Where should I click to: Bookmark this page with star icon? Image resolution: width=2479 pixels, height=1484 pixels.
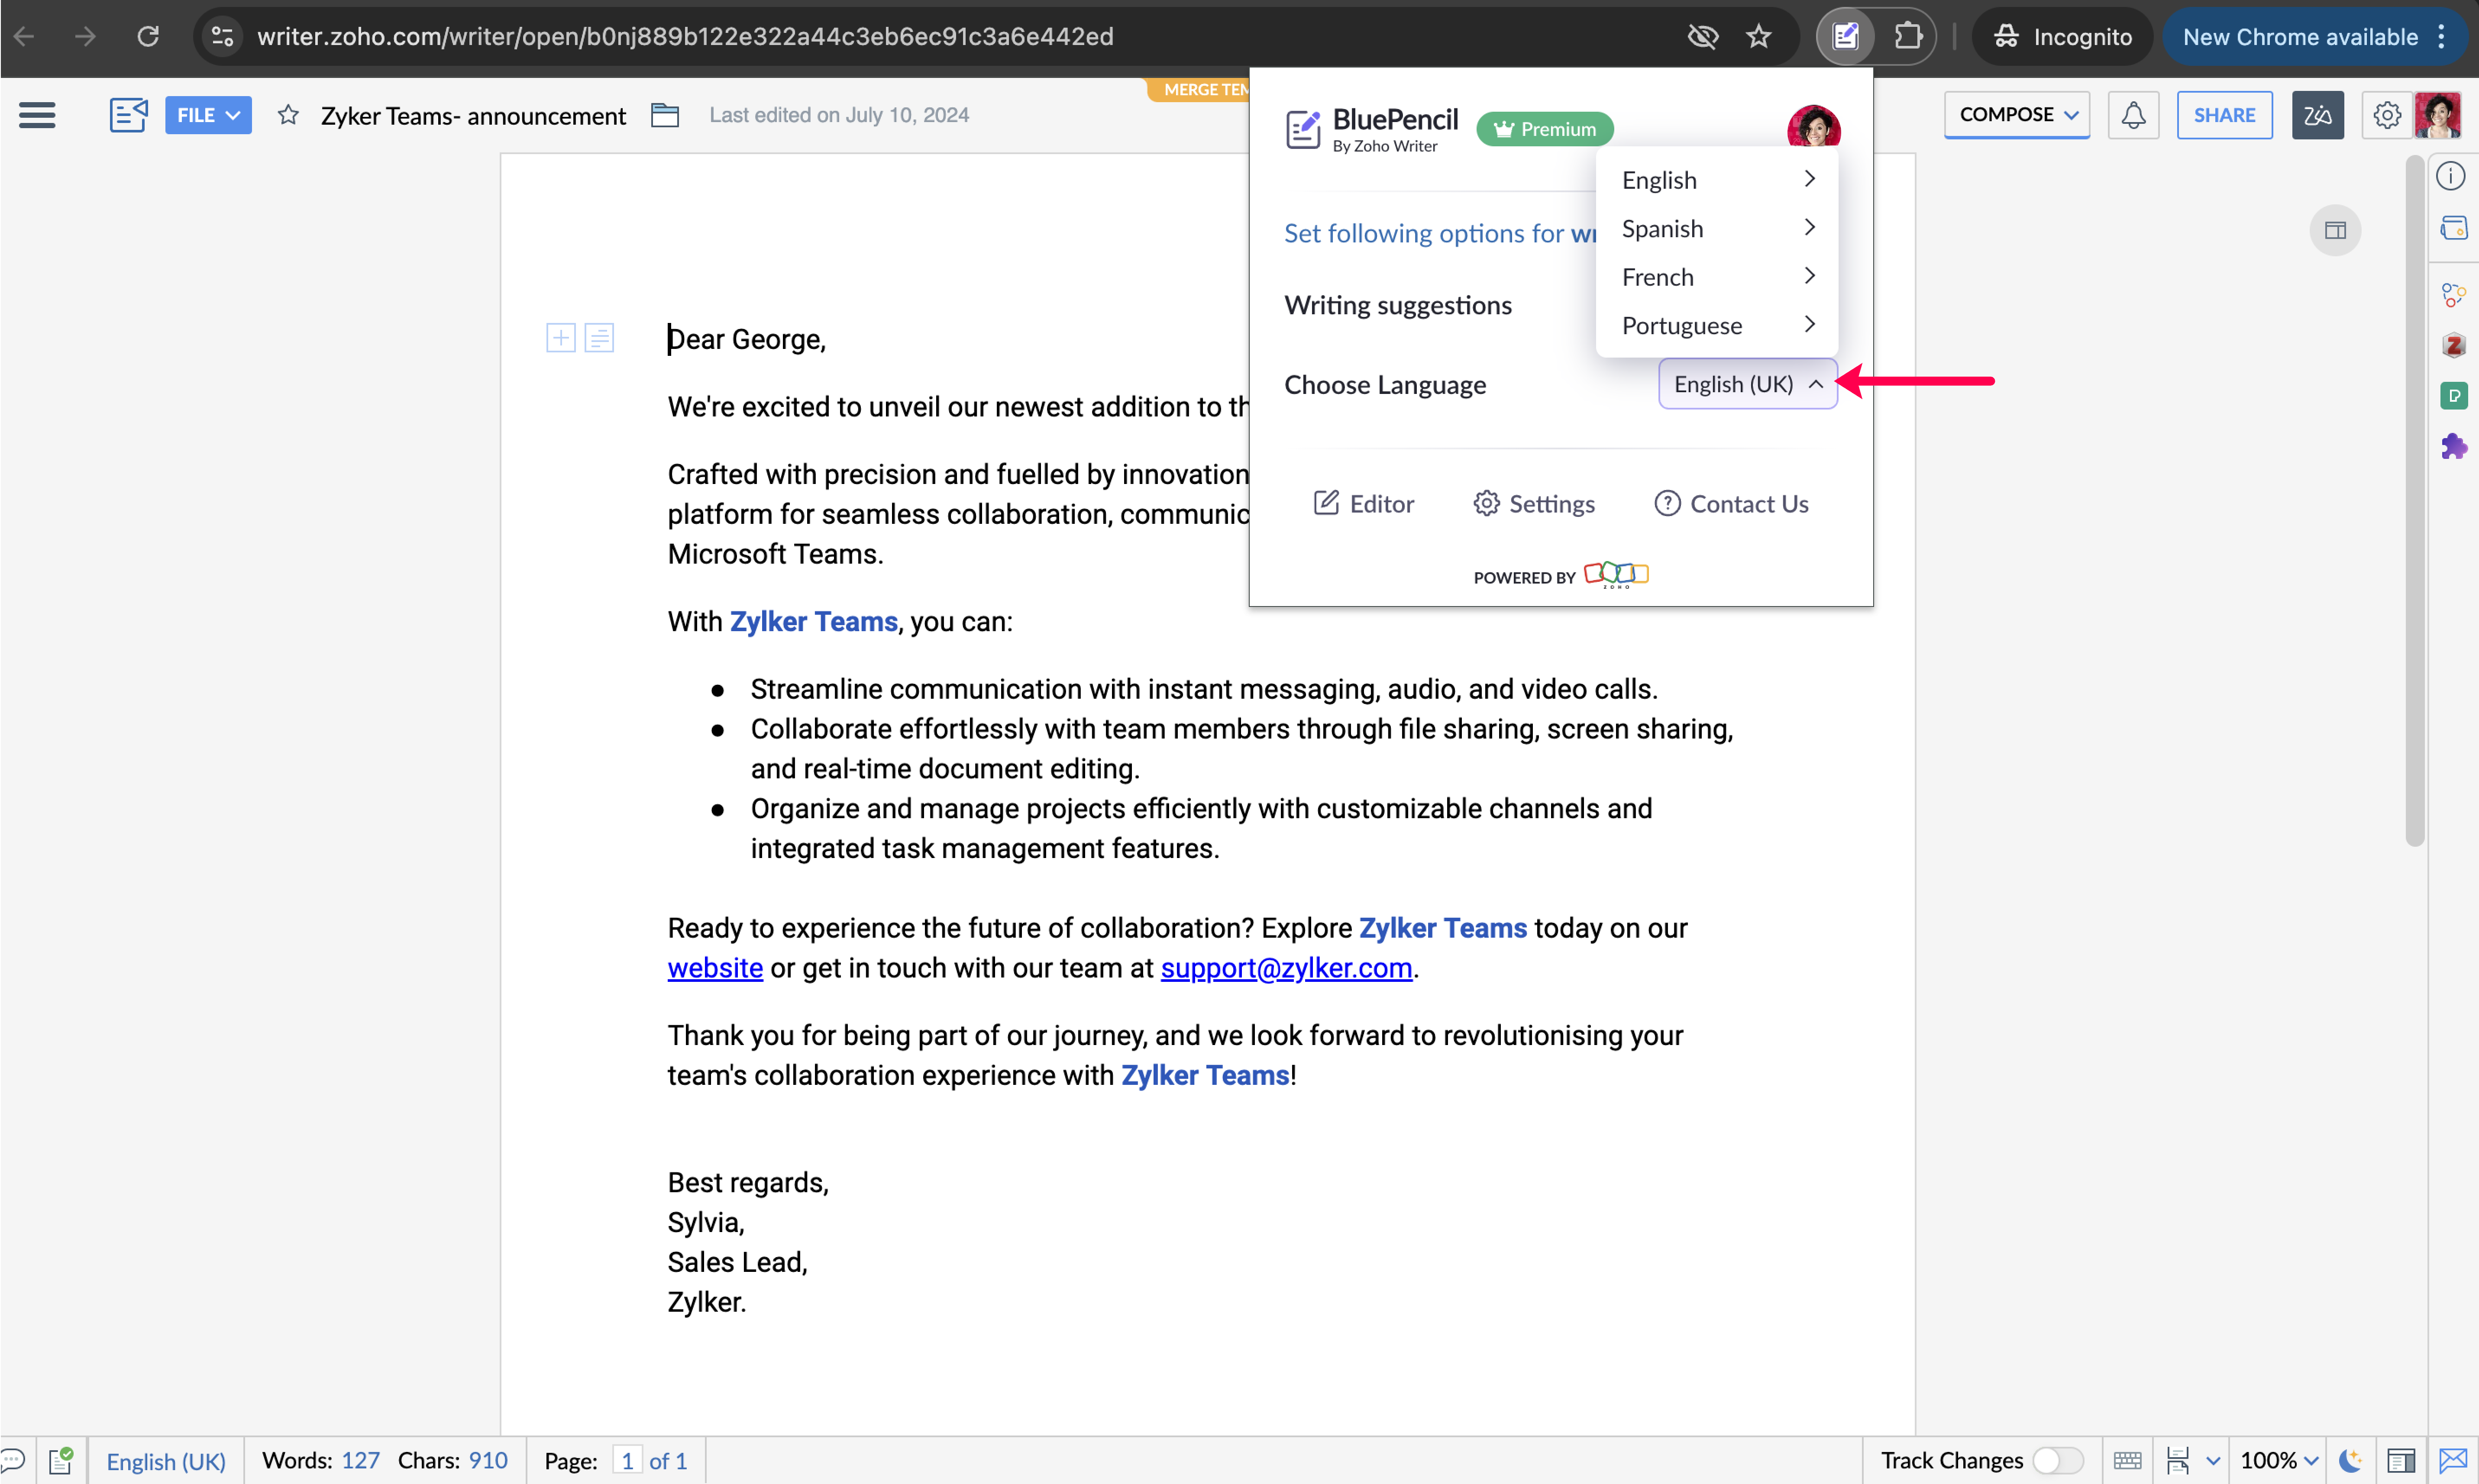coord(1759,37)
